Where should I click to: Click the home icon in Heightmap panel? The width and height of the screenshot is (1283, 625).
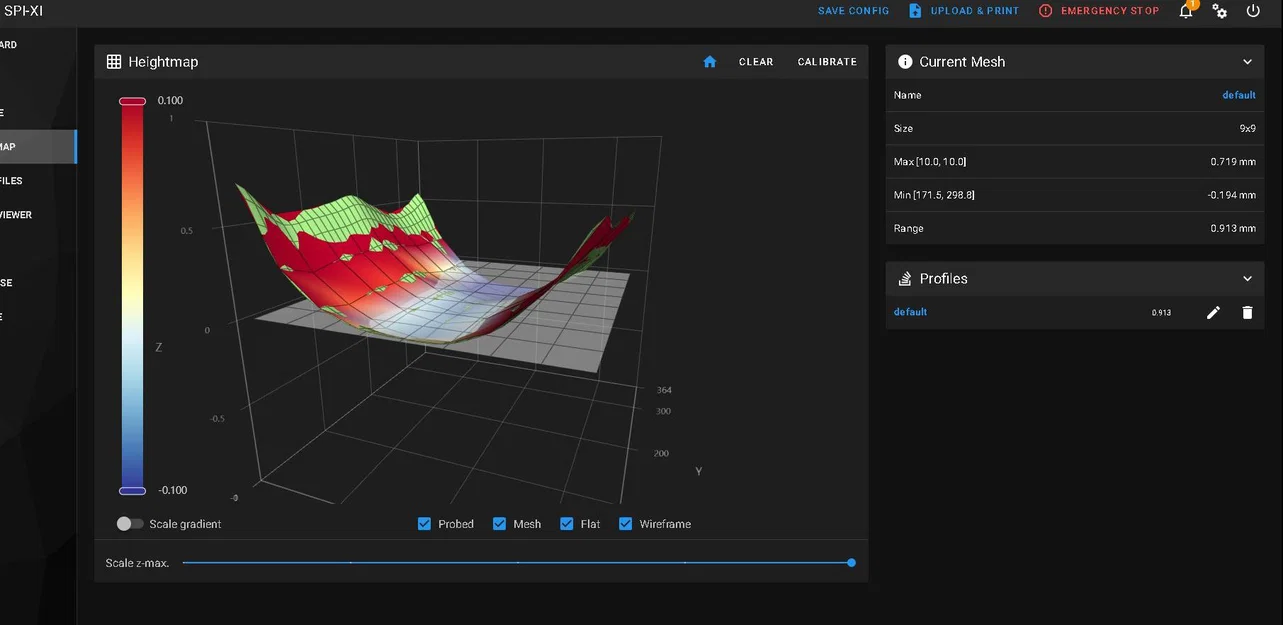coord(710,62)
